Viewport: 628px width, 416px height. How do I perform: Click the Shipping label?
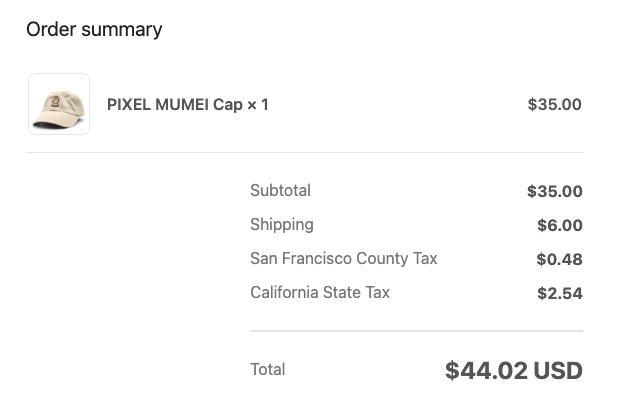pyautogui.click(x=282, y=224)
